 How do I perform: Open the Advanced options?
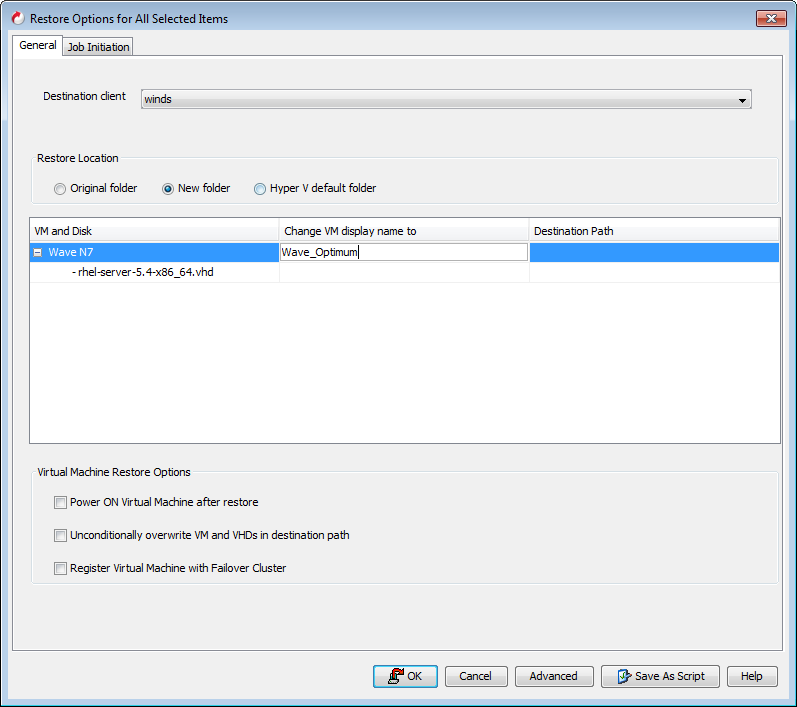pyautogui.click(x=553, y=676)
